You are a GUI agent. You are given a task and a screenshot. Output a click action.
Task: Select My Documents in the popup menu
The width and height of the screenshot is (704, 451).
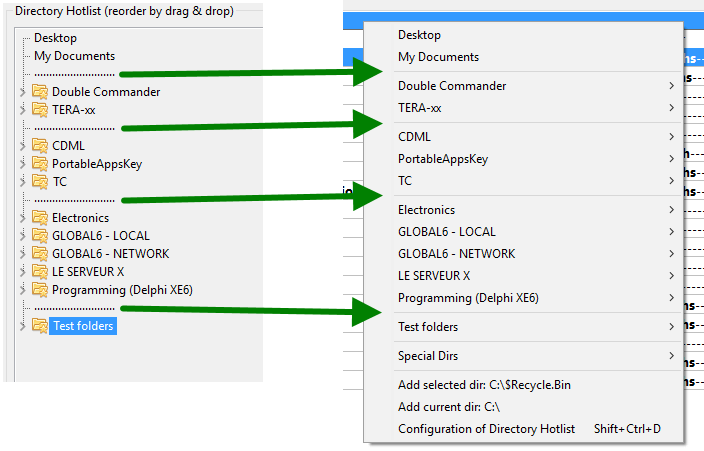438,57
